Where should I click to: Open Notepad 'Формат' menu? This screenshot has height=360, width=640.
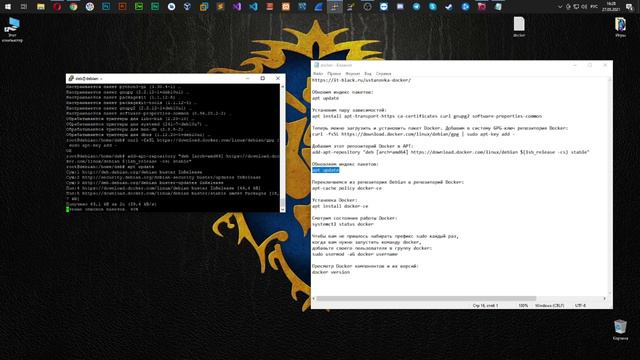click(x=353, y=74)
